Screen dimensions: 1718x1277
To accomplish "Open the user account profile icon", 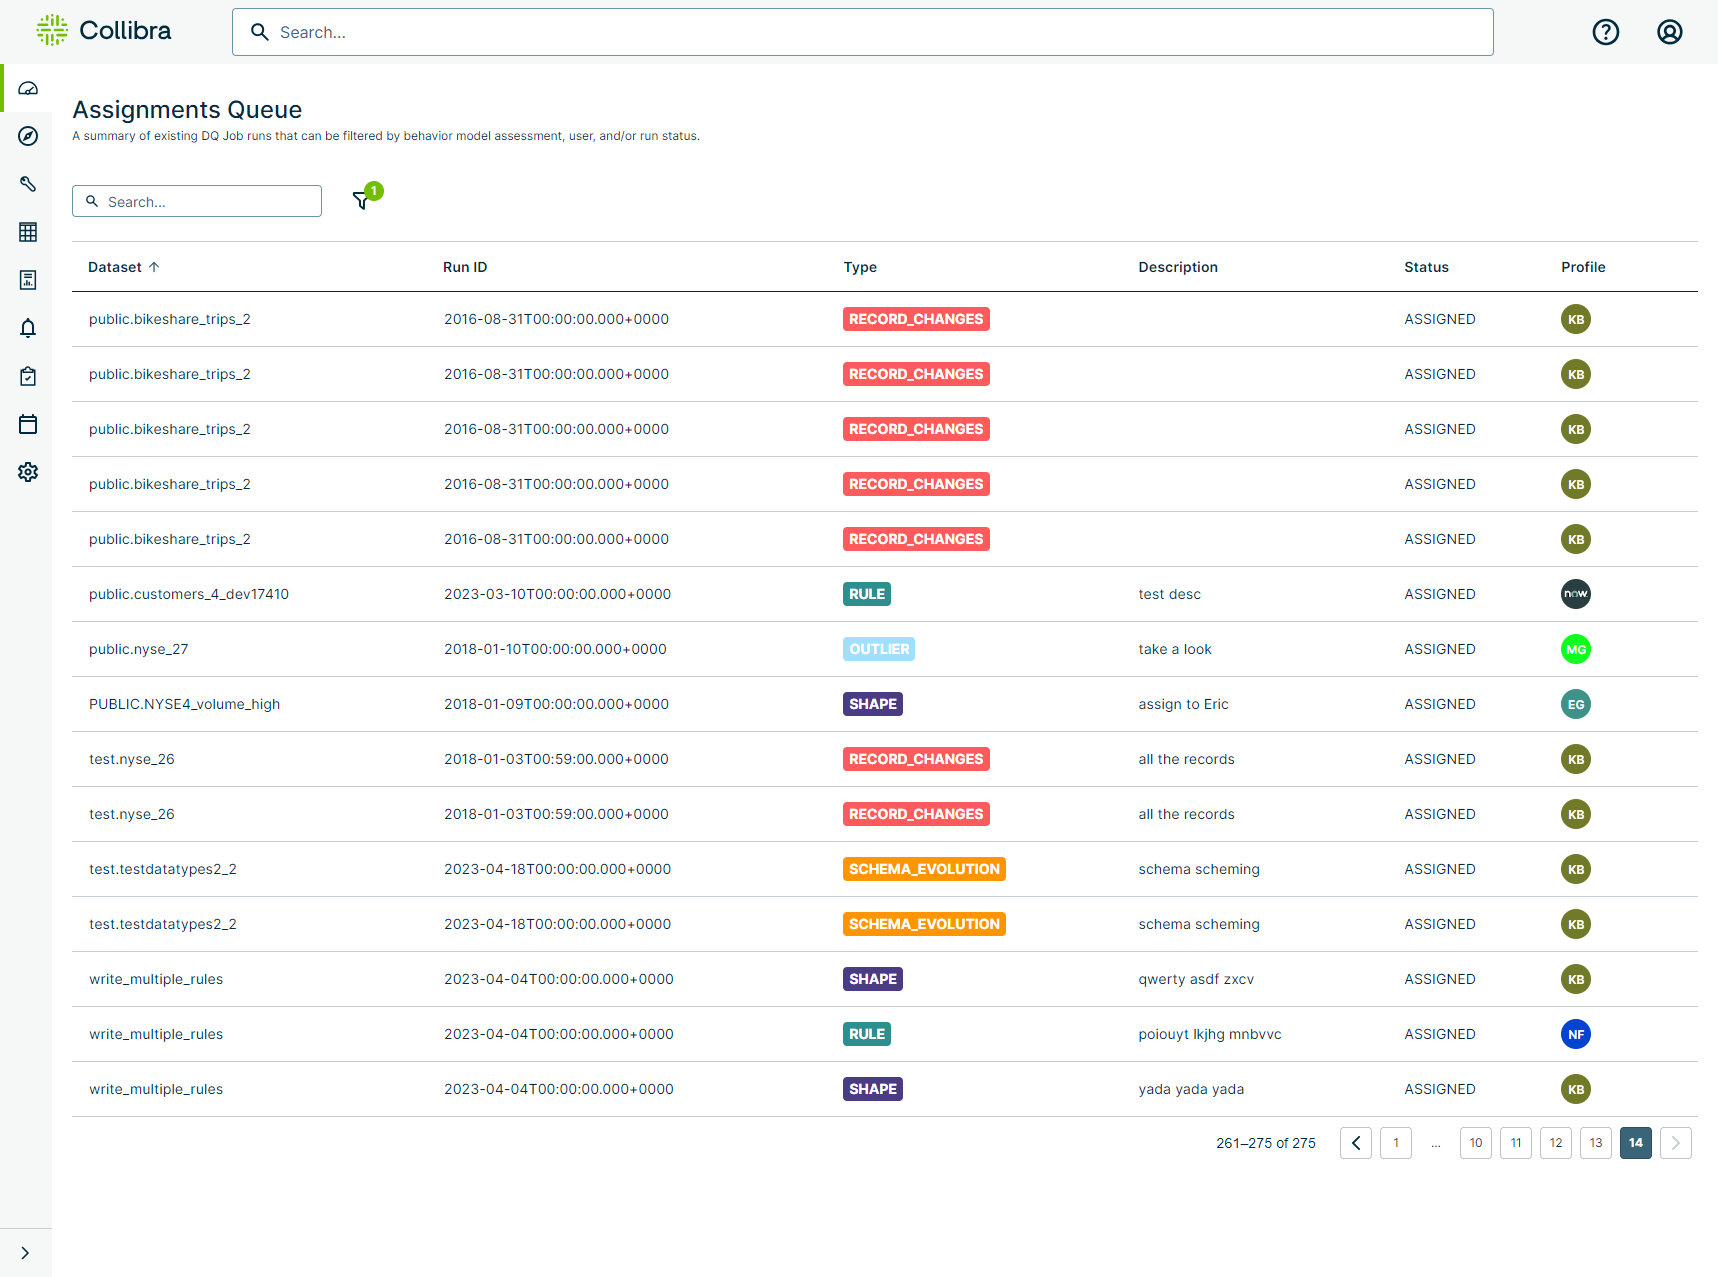I will [1669, 31].
